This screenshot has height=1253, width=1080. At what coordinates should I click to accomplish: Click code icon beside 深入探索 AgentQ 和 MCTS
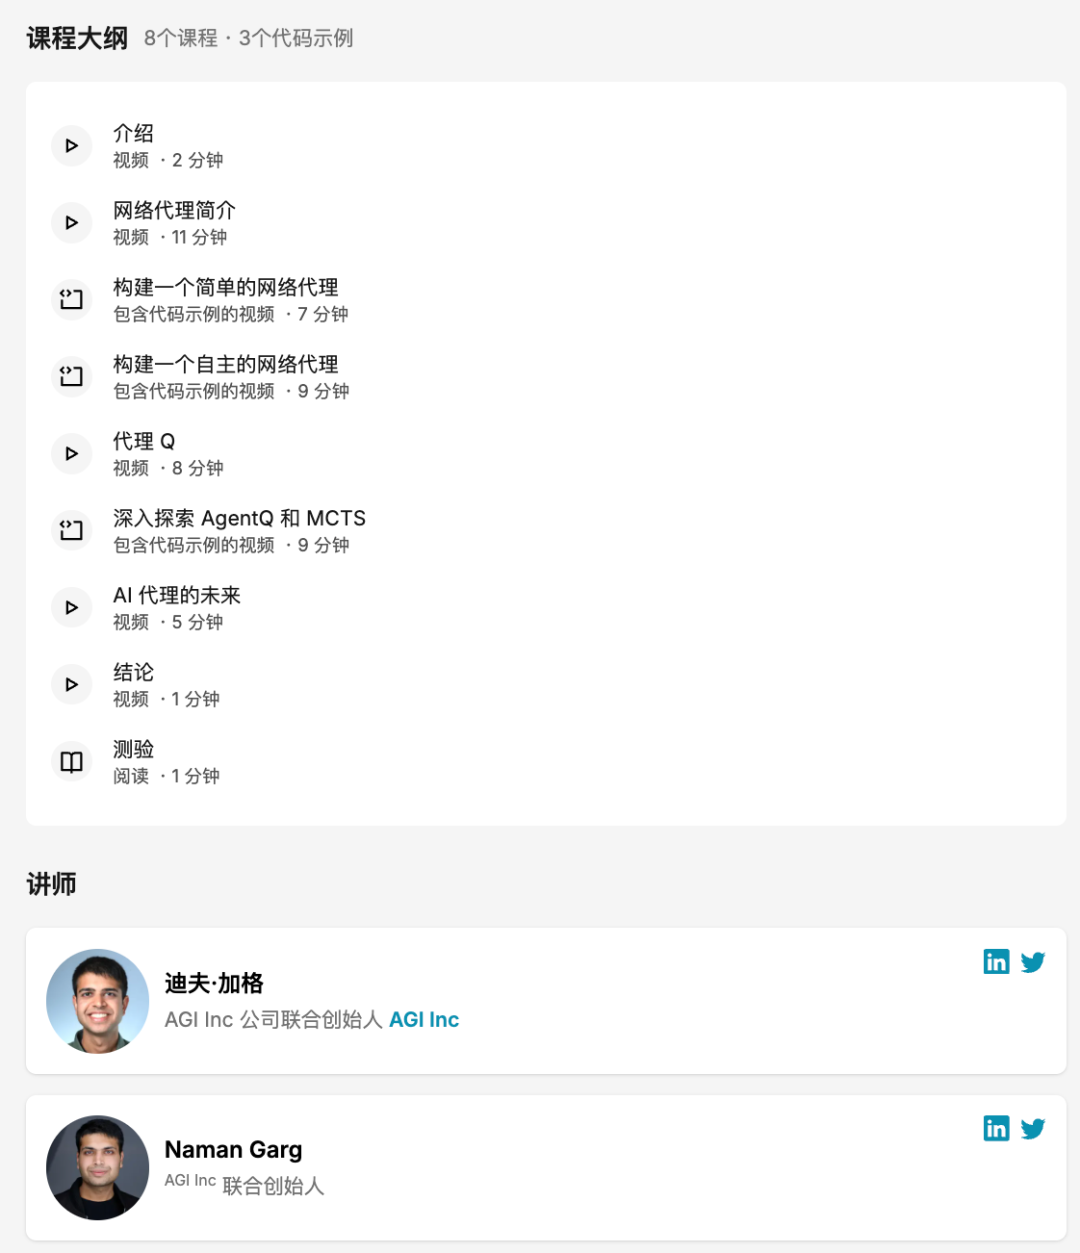tap(71, 531)
